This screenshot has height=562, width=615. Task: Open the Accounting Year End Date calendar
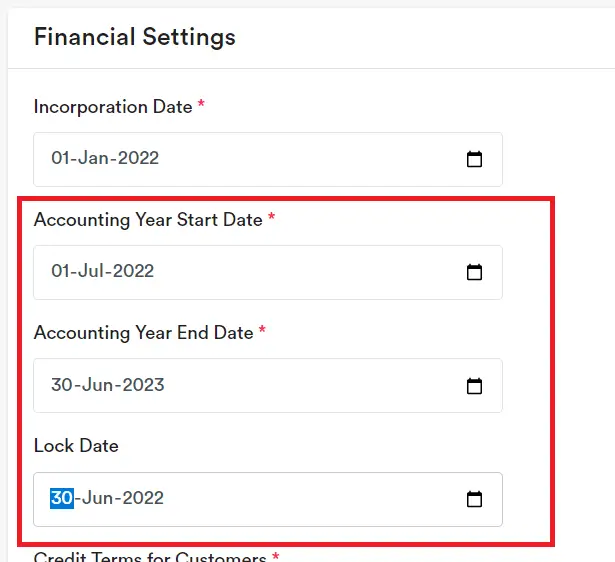475,386
